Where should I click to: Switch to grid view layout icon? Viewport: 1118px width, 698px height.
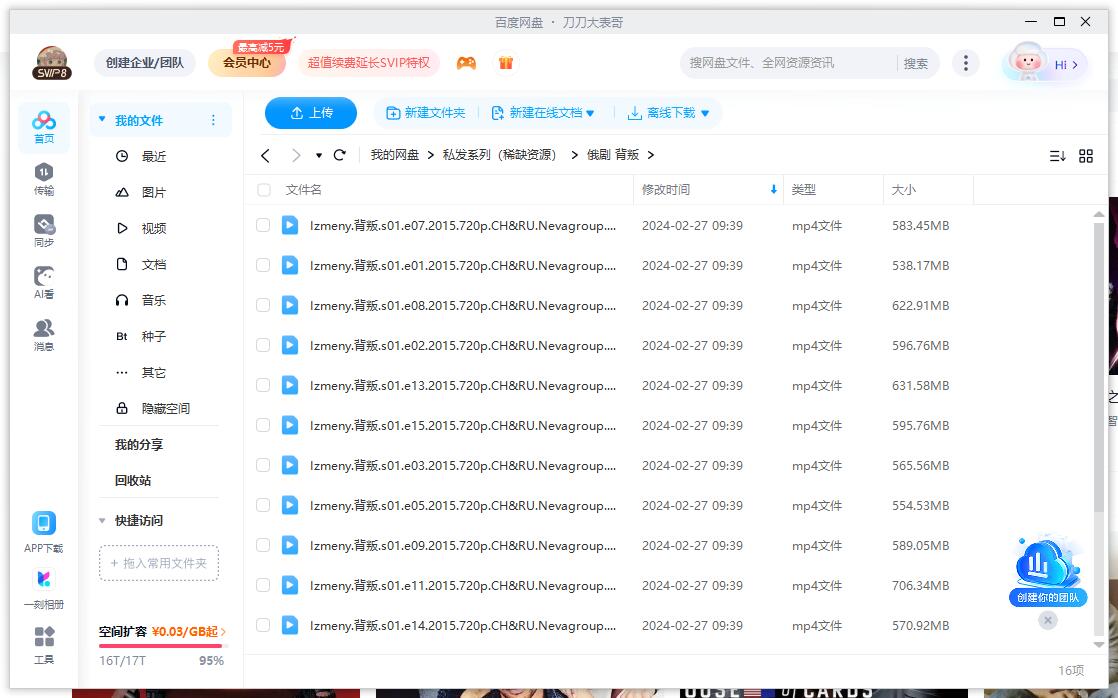click(x=1086, y=155)
